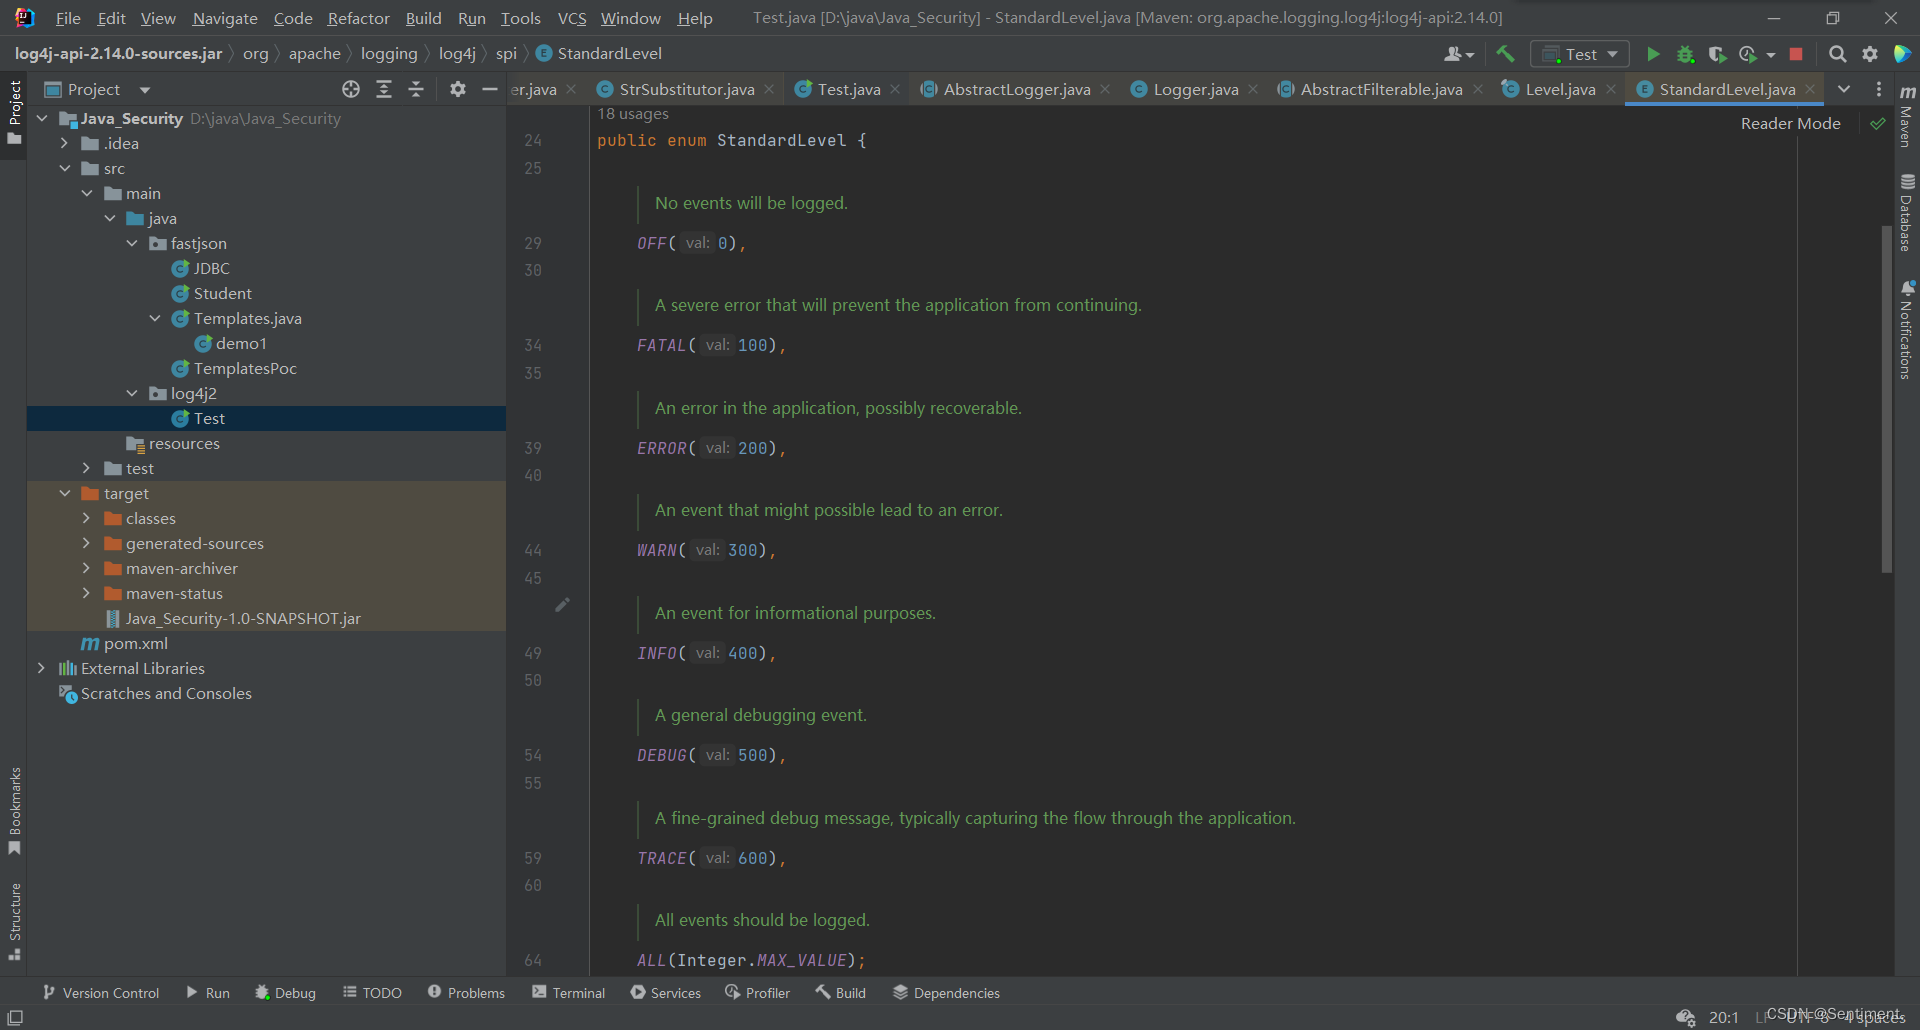
Task: Close the StandardLevel.java tab
Action: [x=1810, y=89]
